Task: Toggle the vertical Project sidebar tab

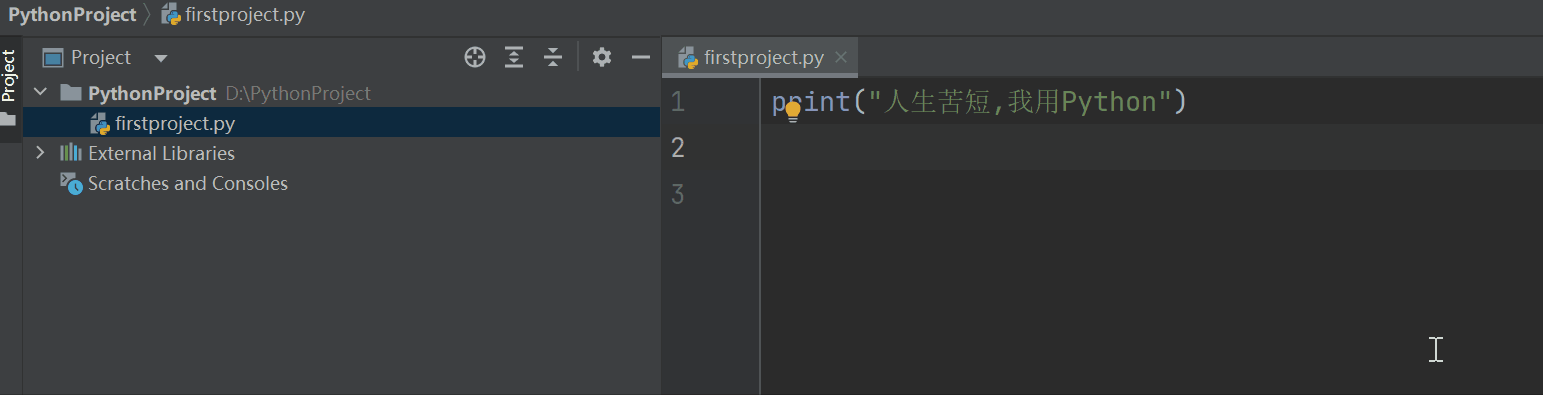Action: (9, 75)
